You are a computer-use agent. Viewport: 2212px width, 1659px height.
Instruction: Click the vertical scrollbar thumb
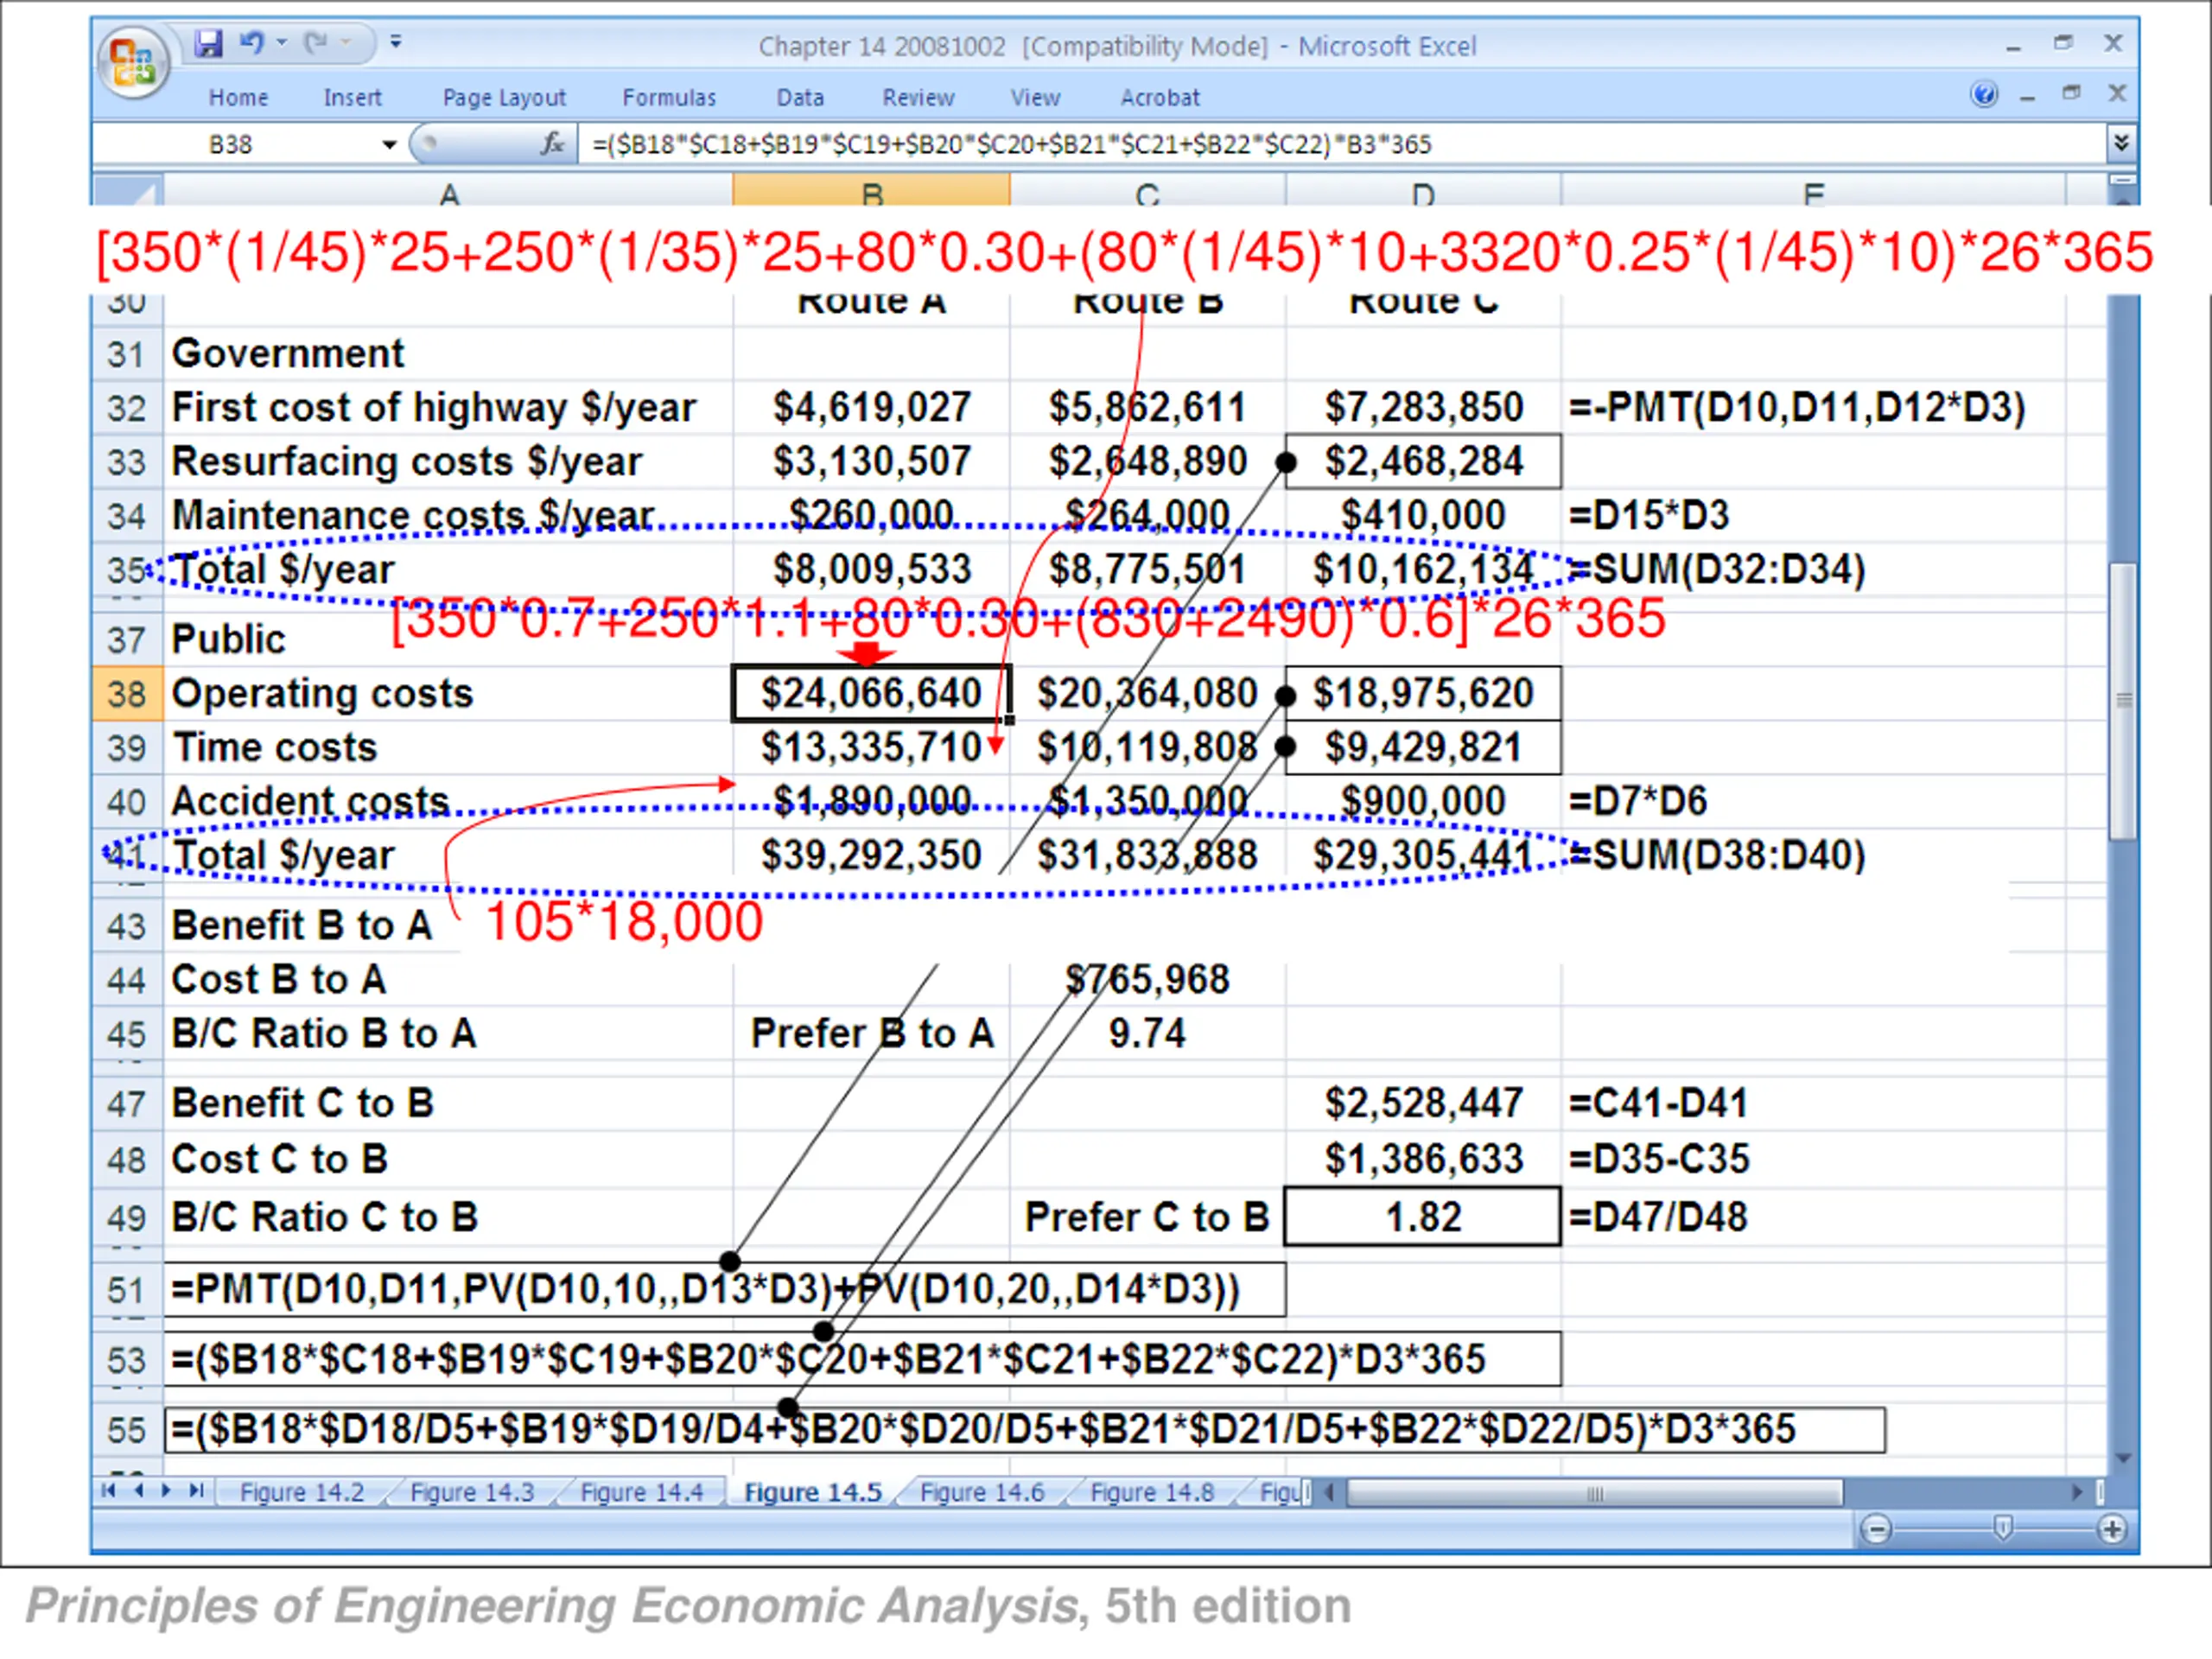(x=2123, y=701)
